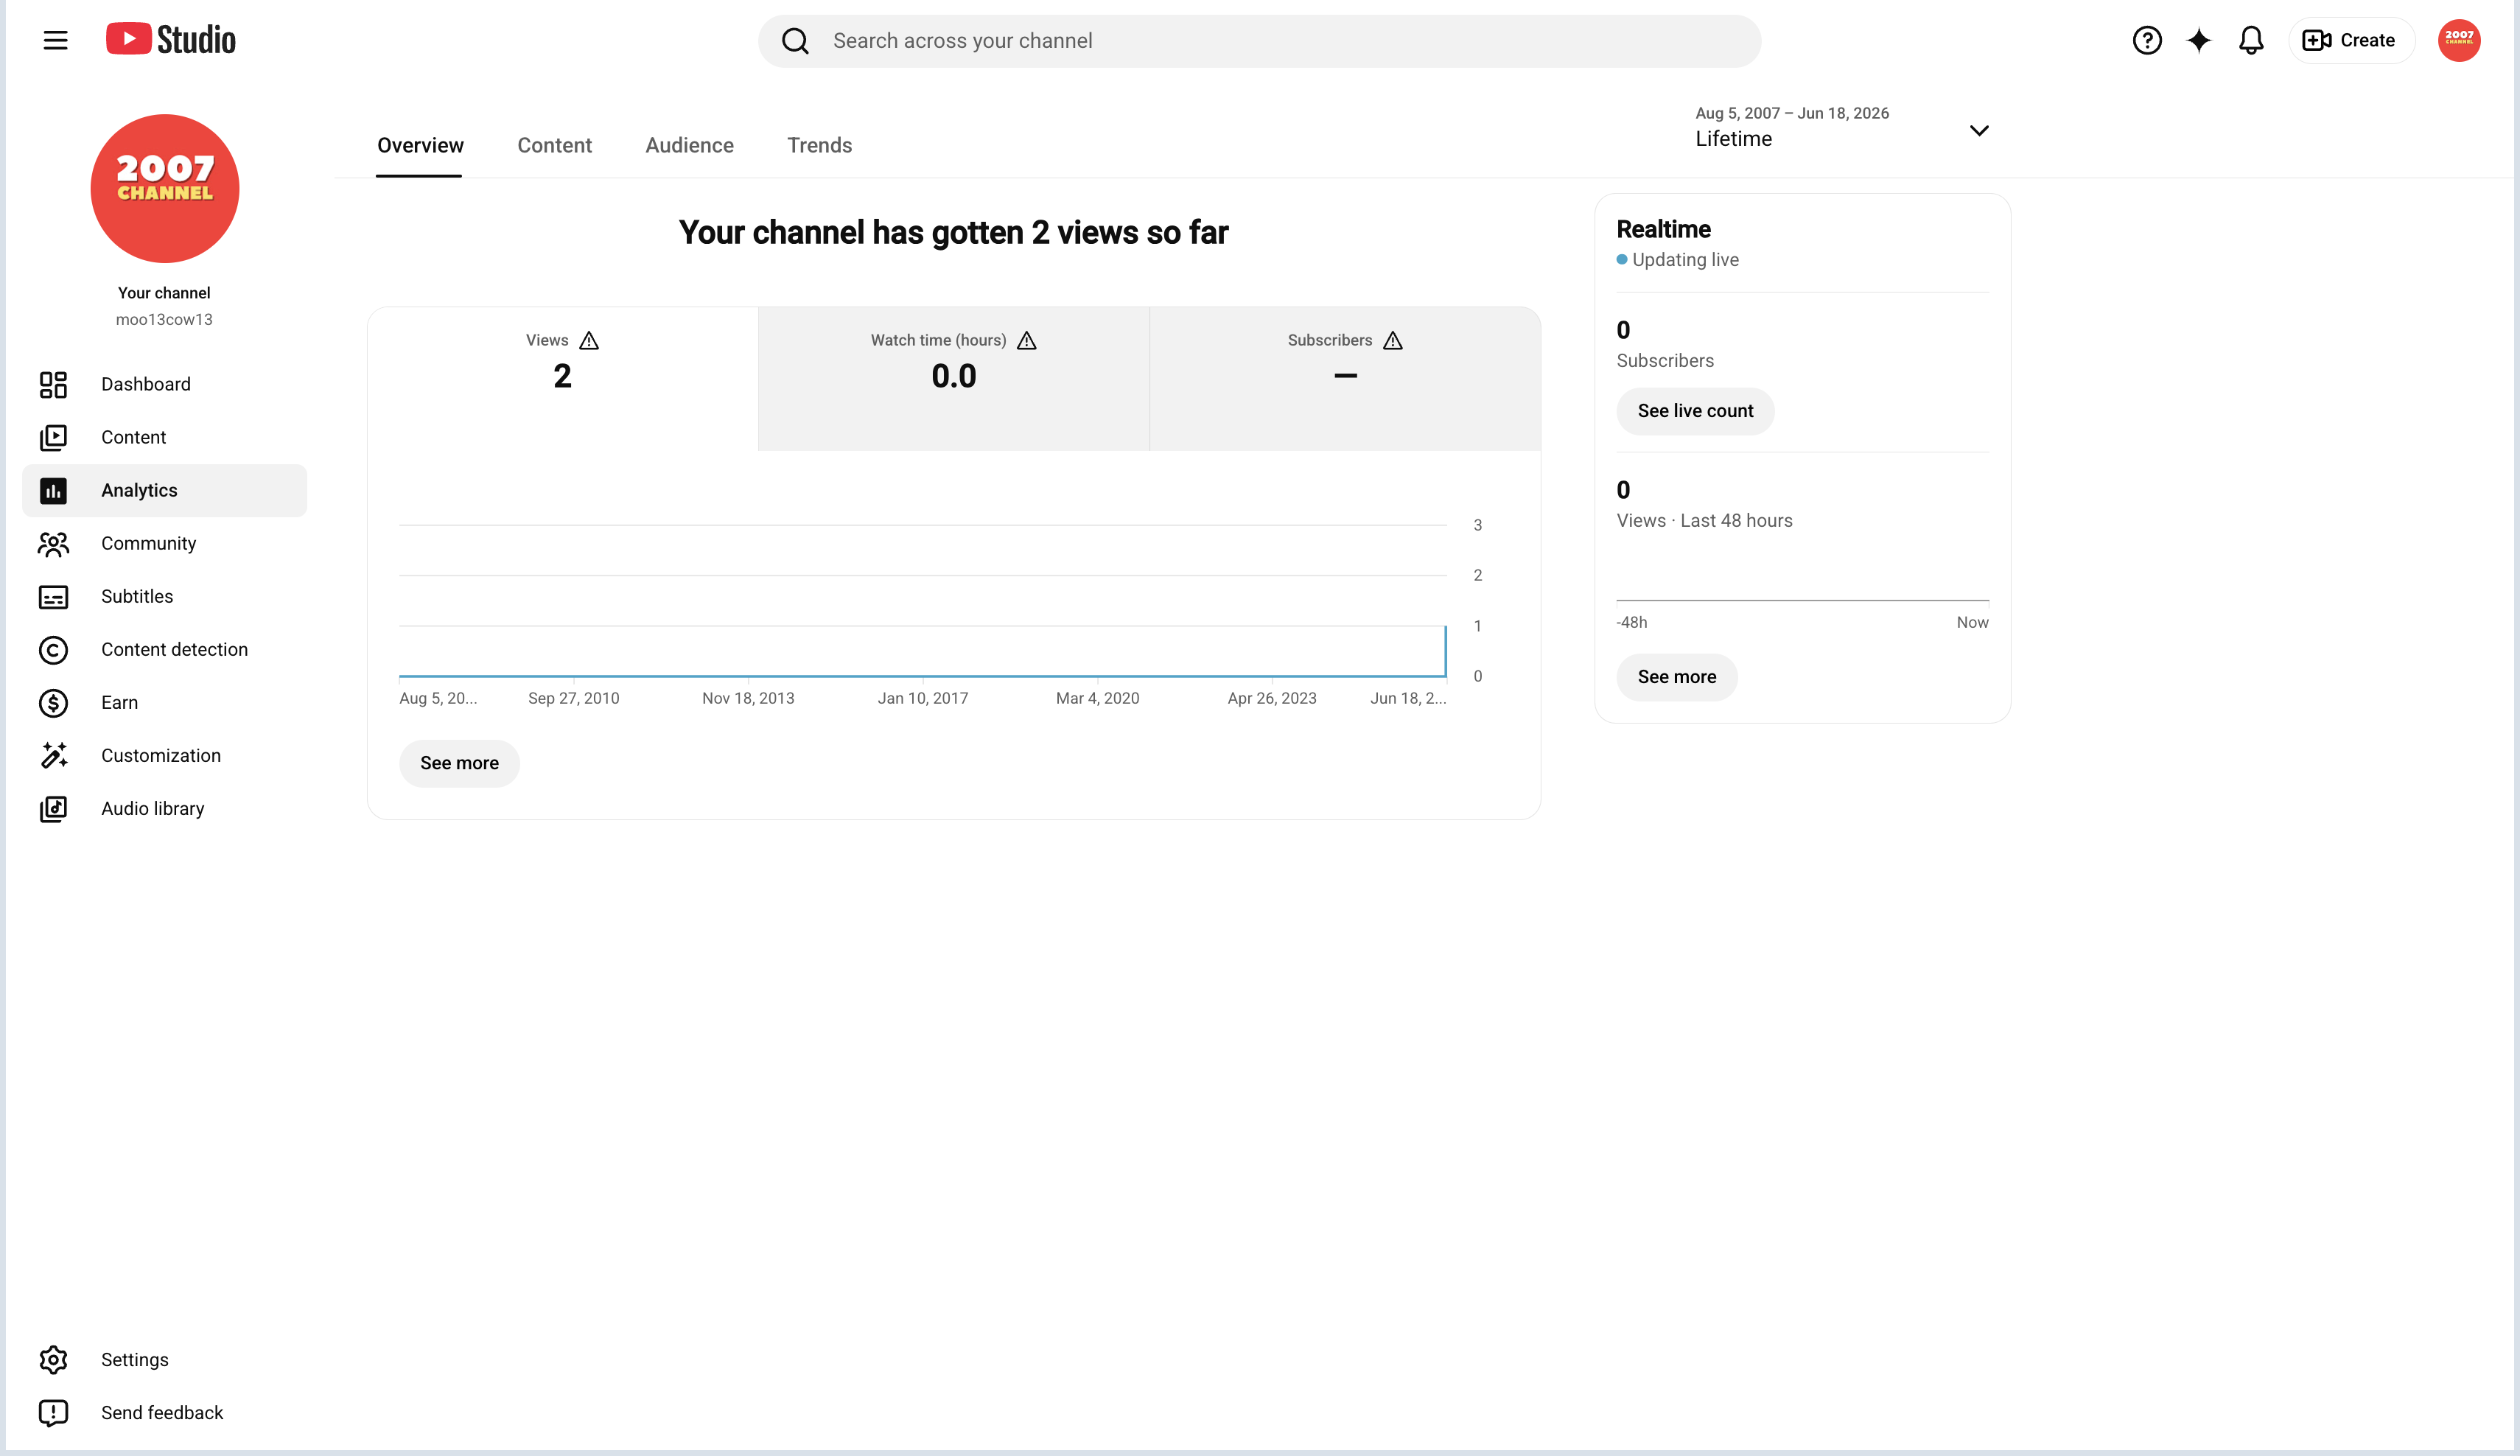Select the Subscribers metric card
Viewport: 2520px width, 1456px height.
click(x=1345, y=378)
